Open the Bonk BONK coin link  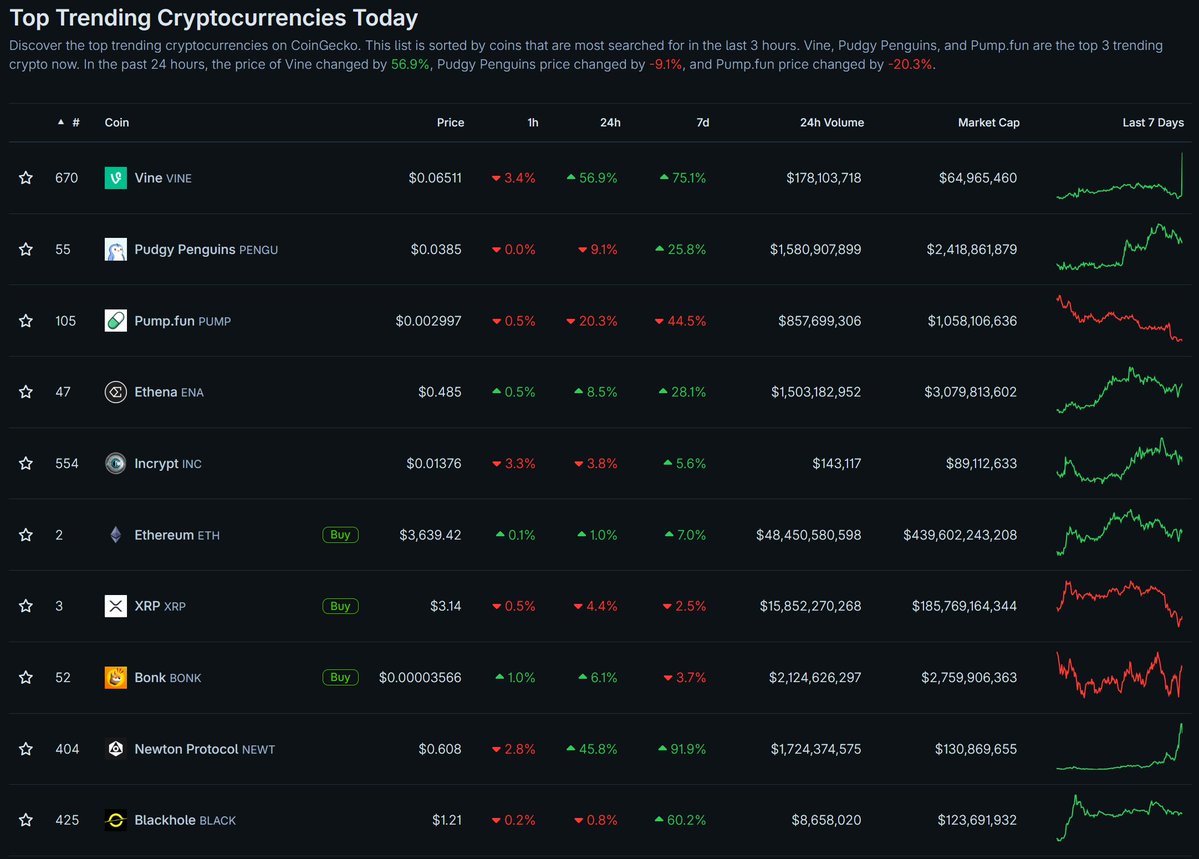[168, 677]
